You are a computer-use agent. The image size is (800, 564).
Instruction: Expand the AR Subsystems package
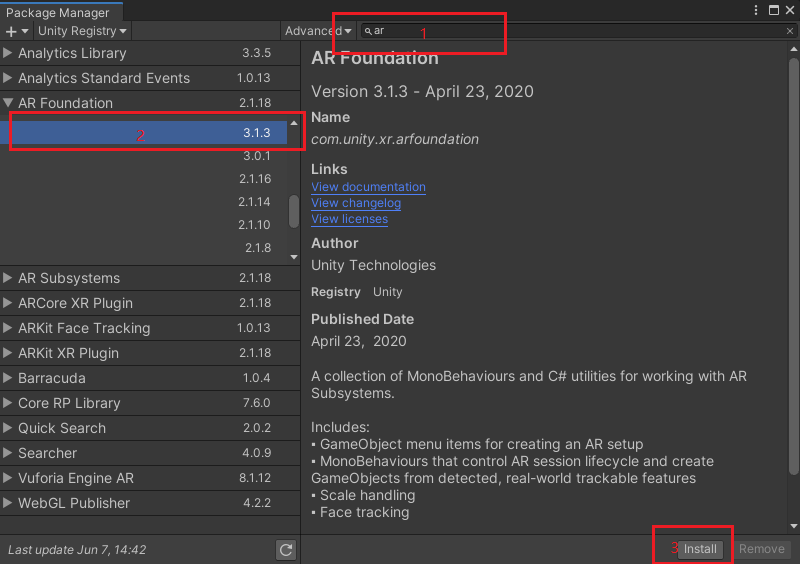(x=8, y=278)
